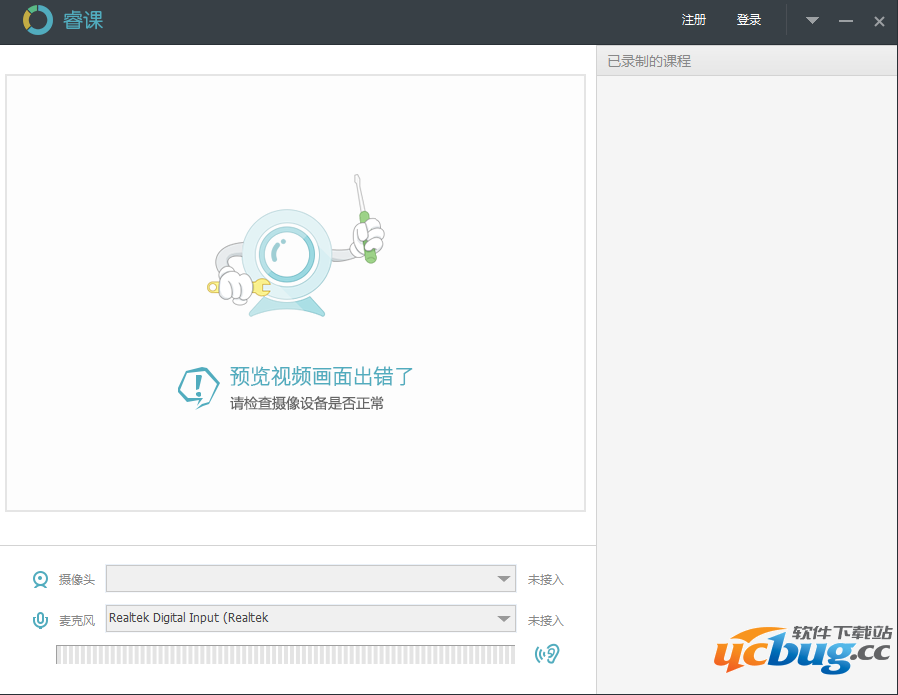Image resolution: width=898 pixels, height=695 pixels.
Task: Toggle the ear listening monitor icon
Action: [x=546, y=654]
